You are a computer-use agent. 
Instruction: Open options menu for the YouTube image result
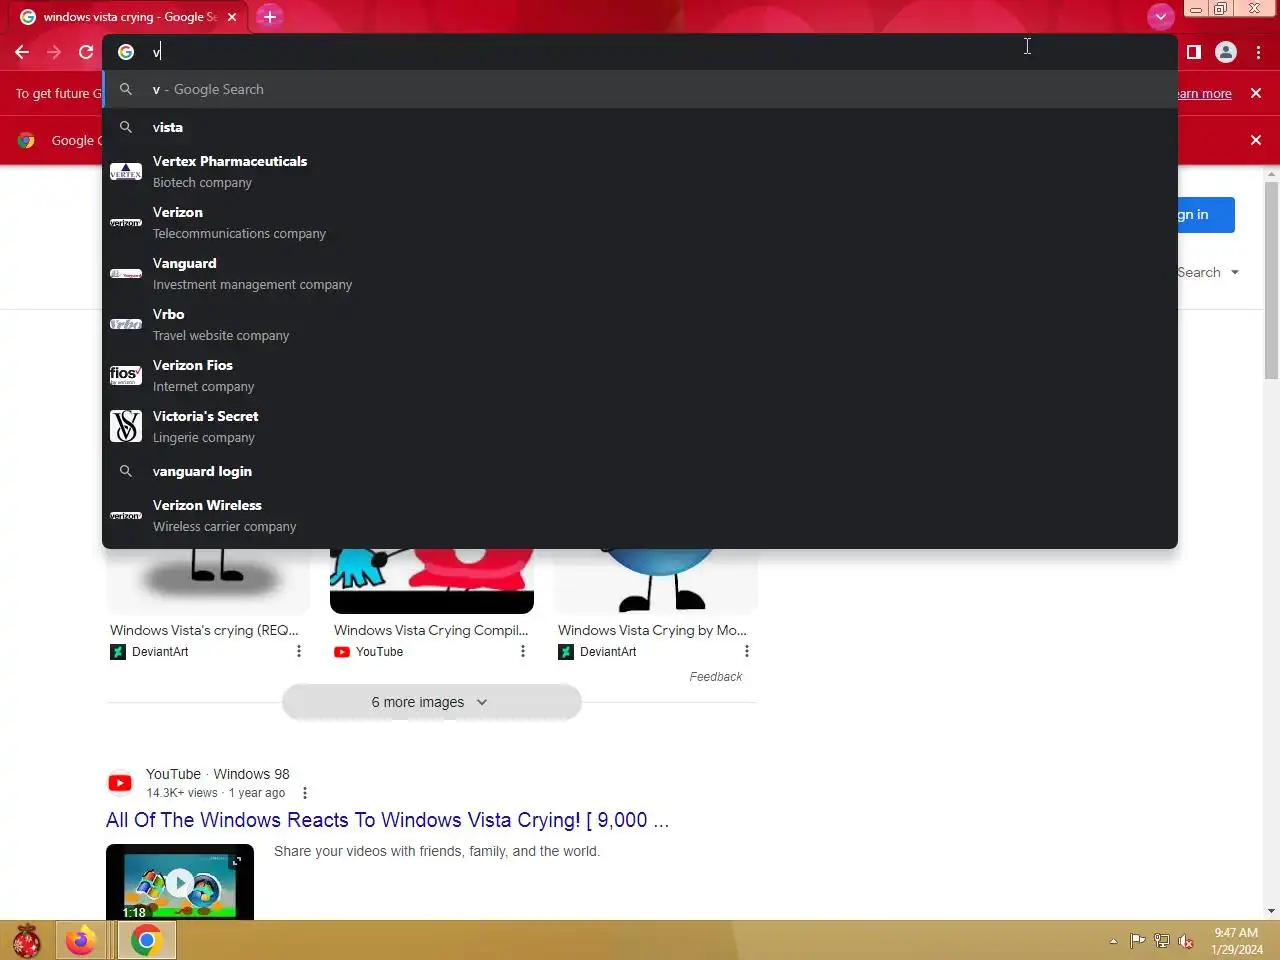coord(522,652)
